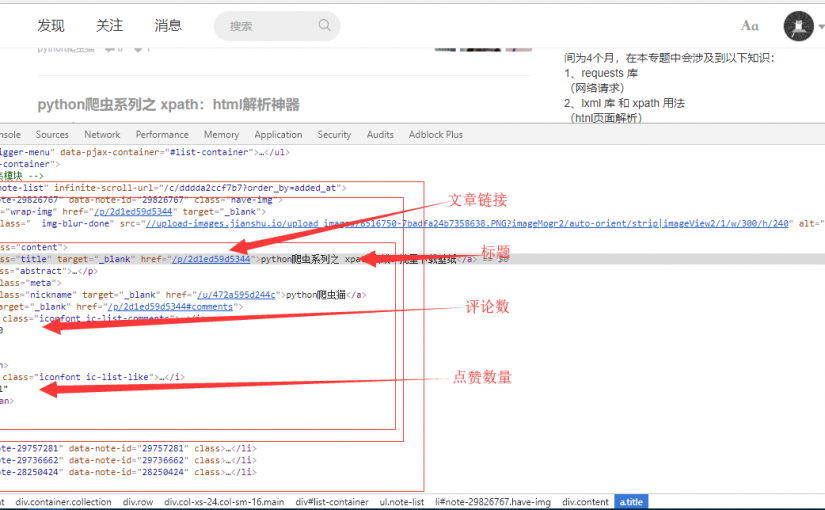Open the Aa font settings icon
Image resolution: width=825 pixels, height=510 pixels.
[749, 26]
